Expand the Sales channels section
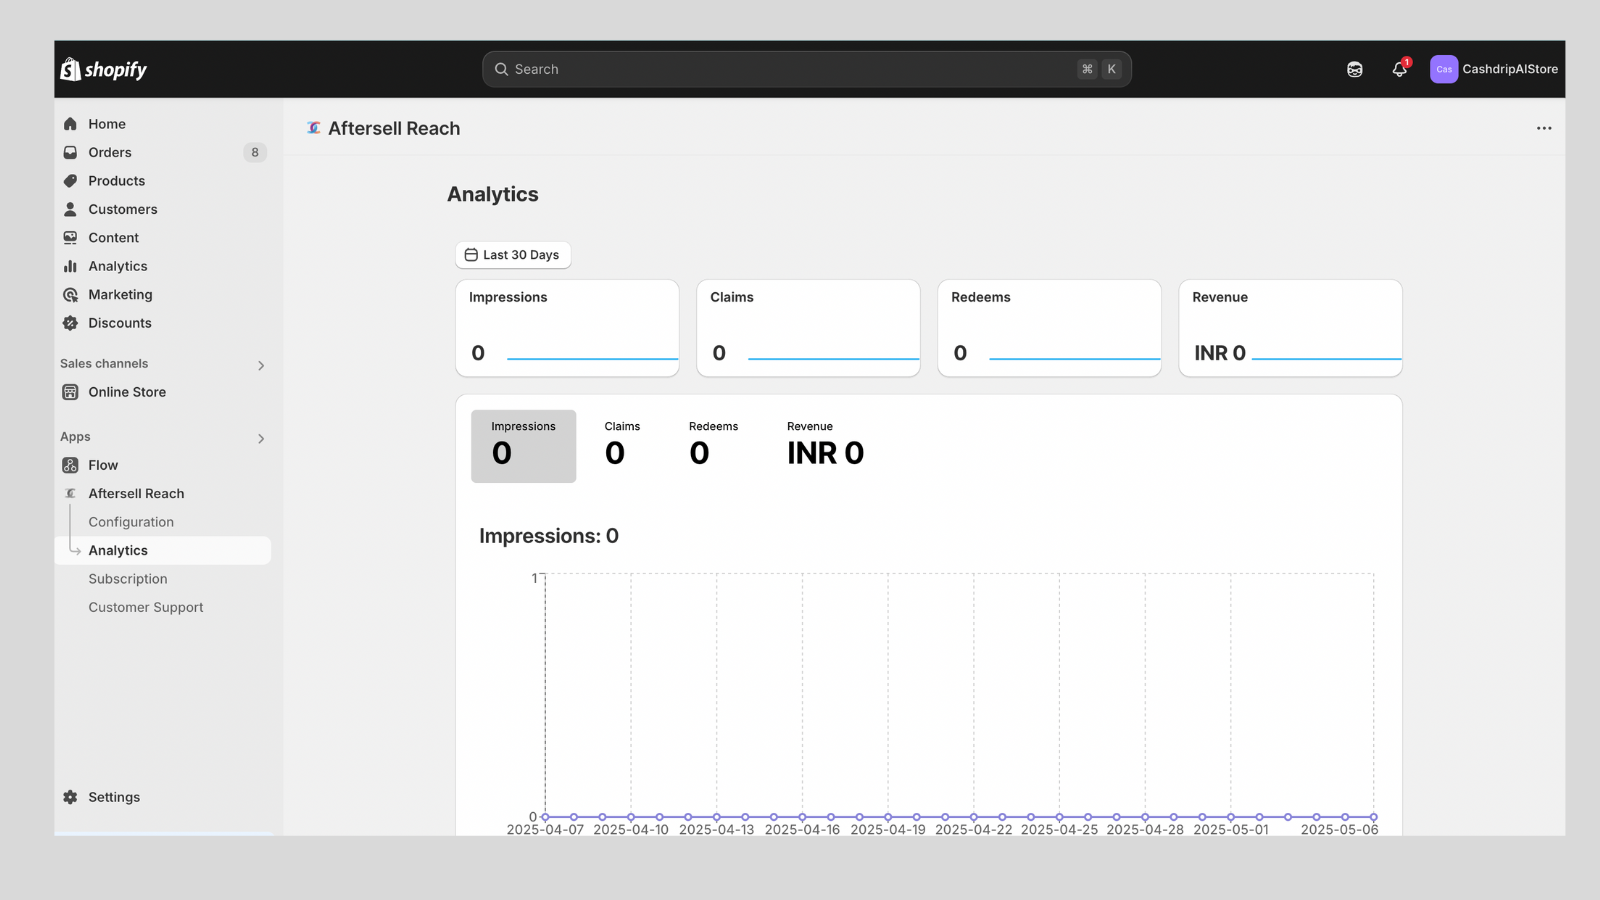This screenshot has height=900, width=1600. 261,365
